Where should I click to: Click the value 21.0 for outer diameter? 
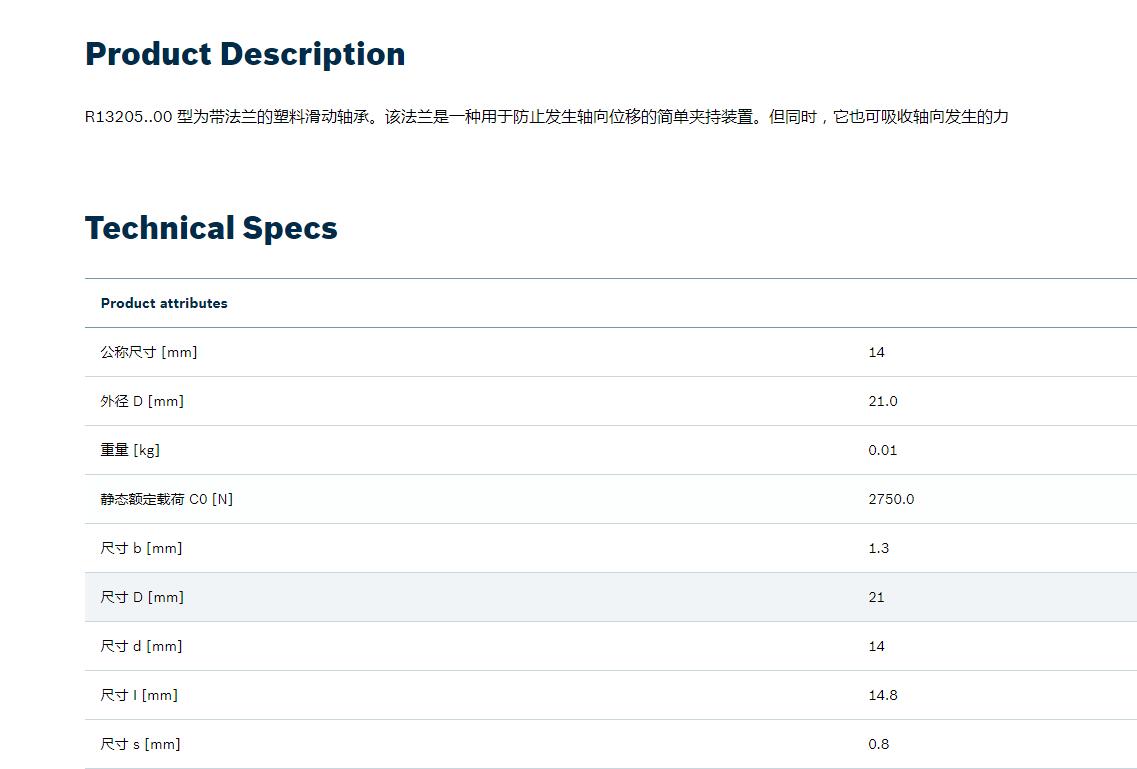pos(882,401)
